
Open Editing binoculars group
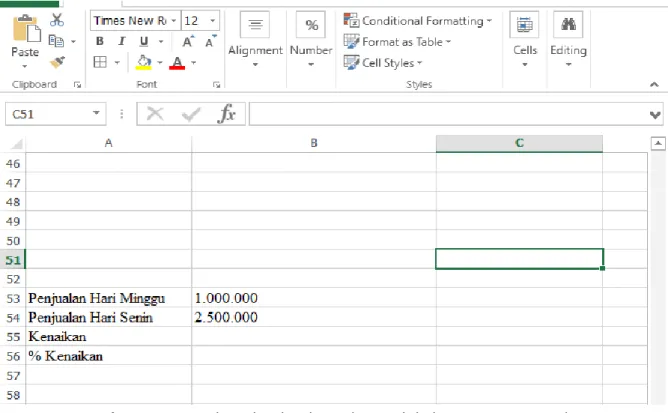click(568, 24)
